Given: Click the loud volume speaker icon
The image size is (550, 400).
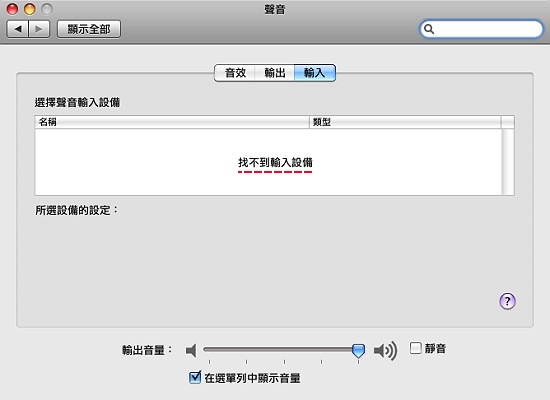Looking at the screenshot, I should 385,350.
